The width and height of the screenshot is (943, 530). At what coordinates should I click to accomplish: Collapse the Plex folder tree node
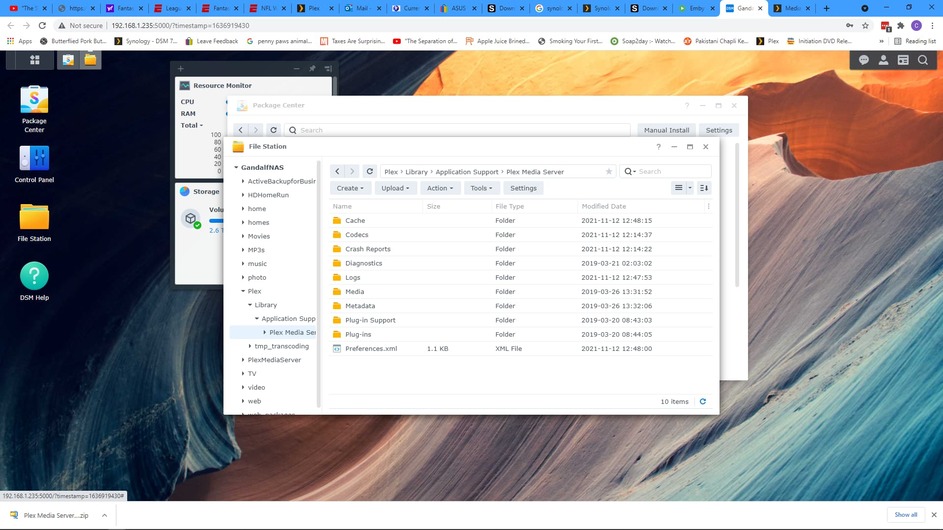pyautogui.click(x=243, y=291)
